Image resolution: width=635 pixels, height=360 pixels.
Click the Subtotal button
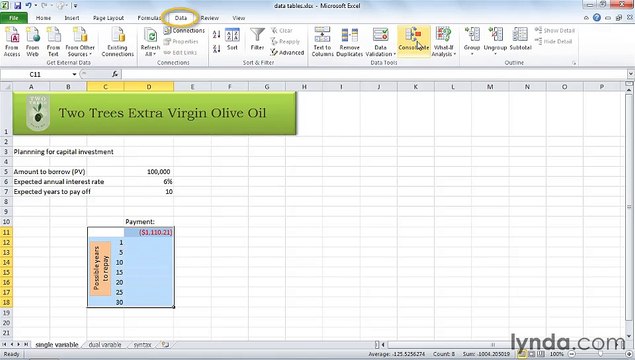(x=520, y=39)
